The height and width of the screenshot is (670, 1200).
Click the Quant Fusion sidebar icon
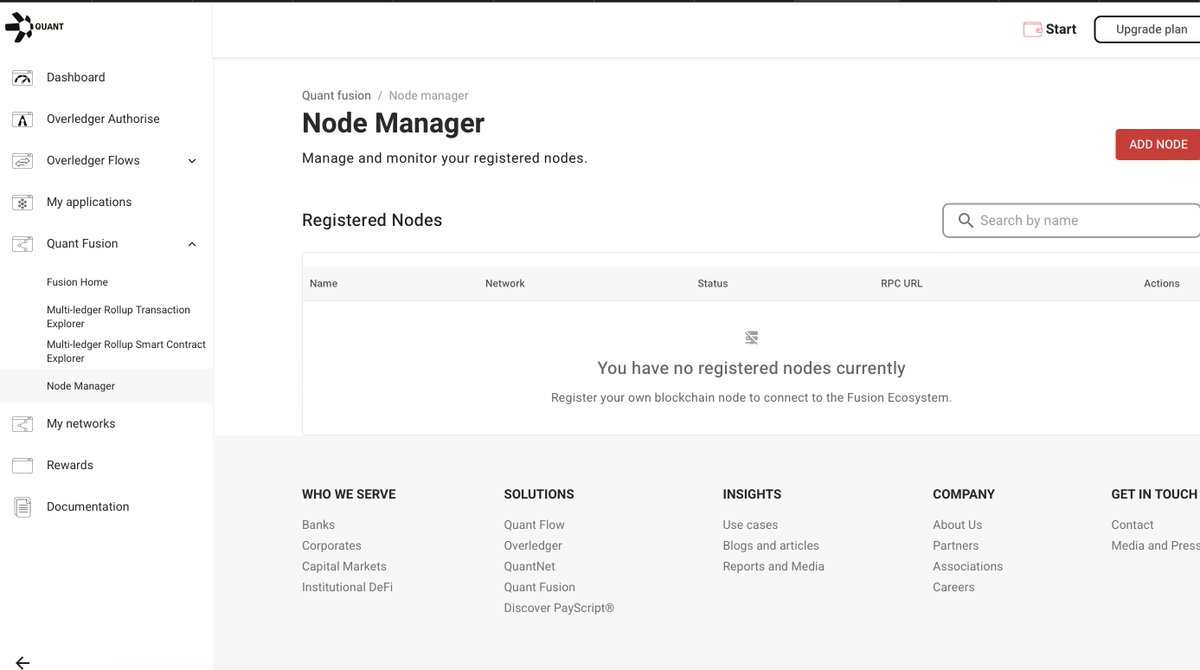pyautogui.click(x=22, y=244)
